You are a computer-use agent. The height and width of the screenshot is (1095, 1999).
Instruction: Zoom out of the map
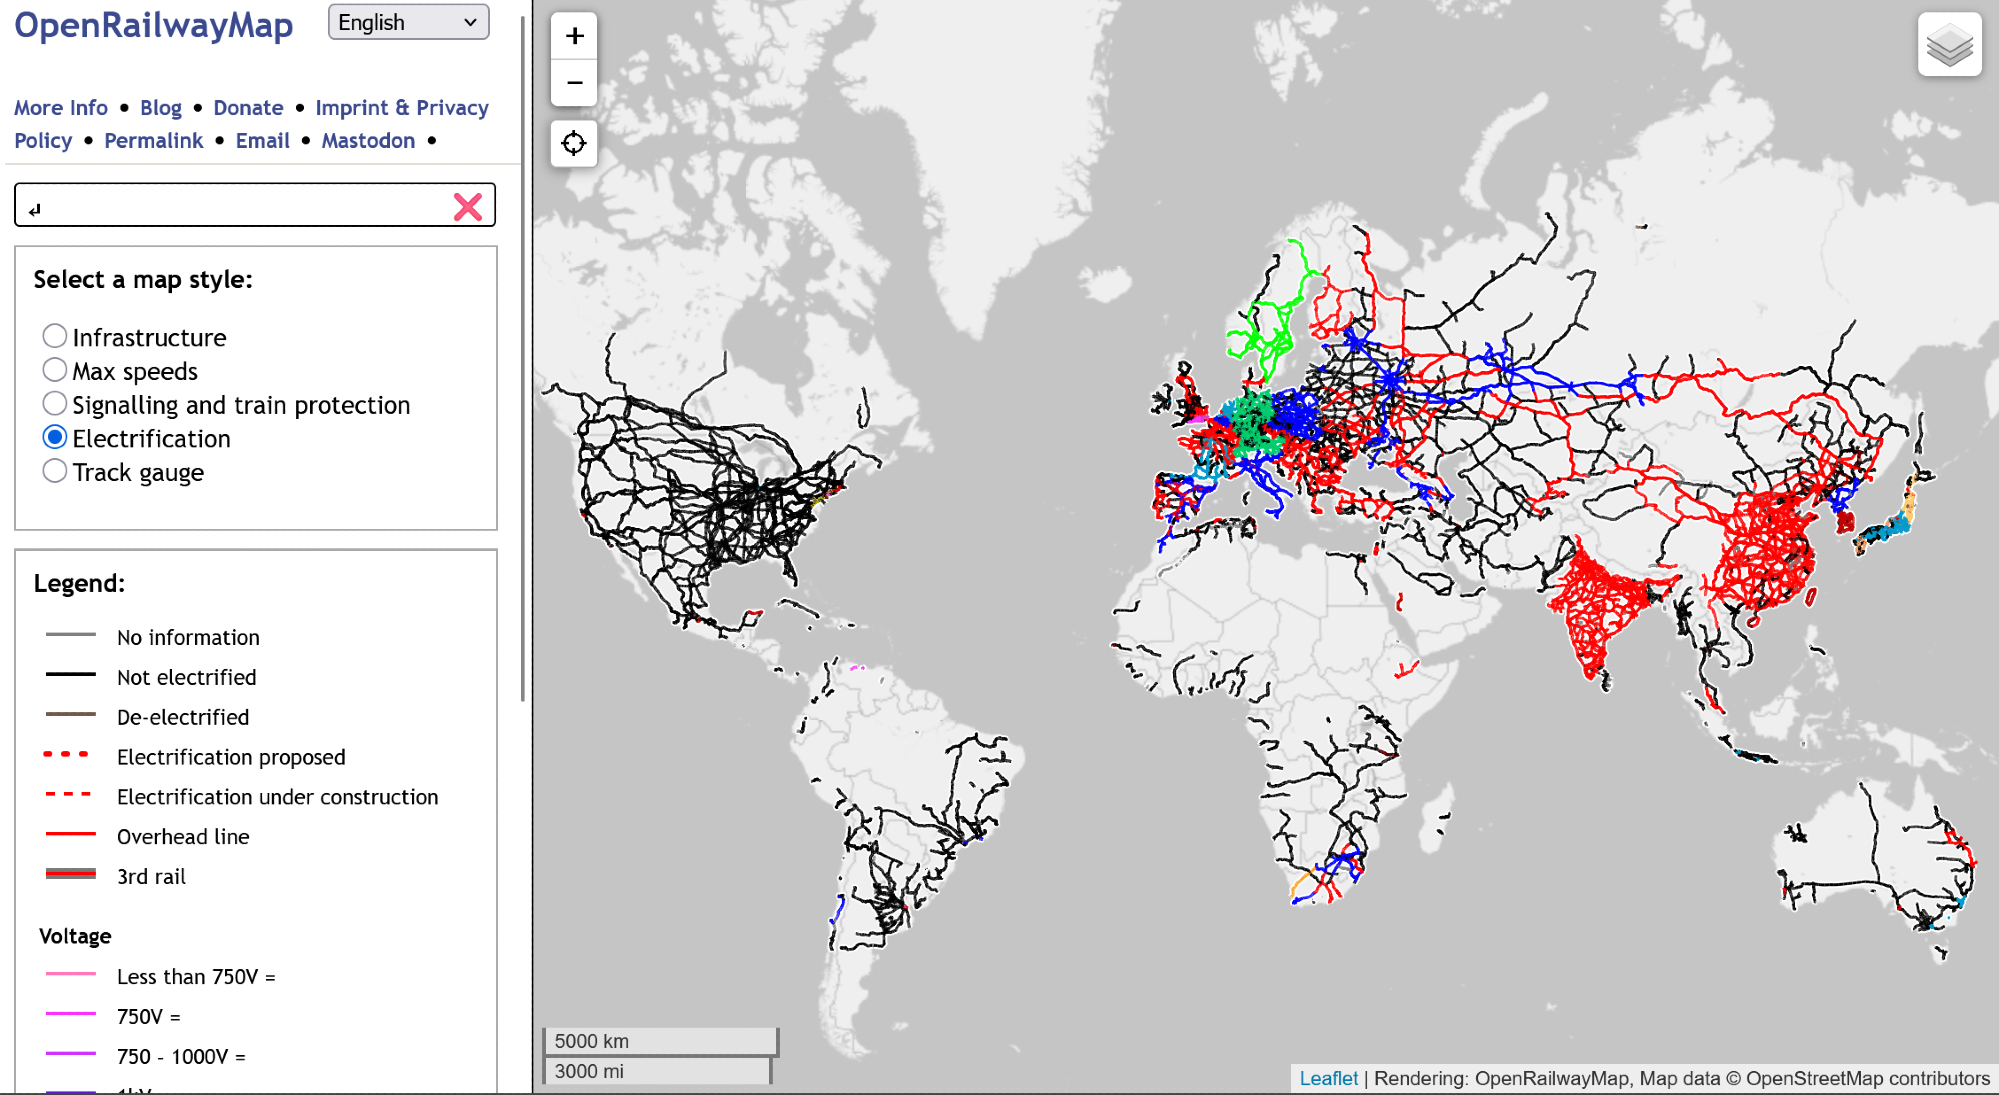point(574,83)
